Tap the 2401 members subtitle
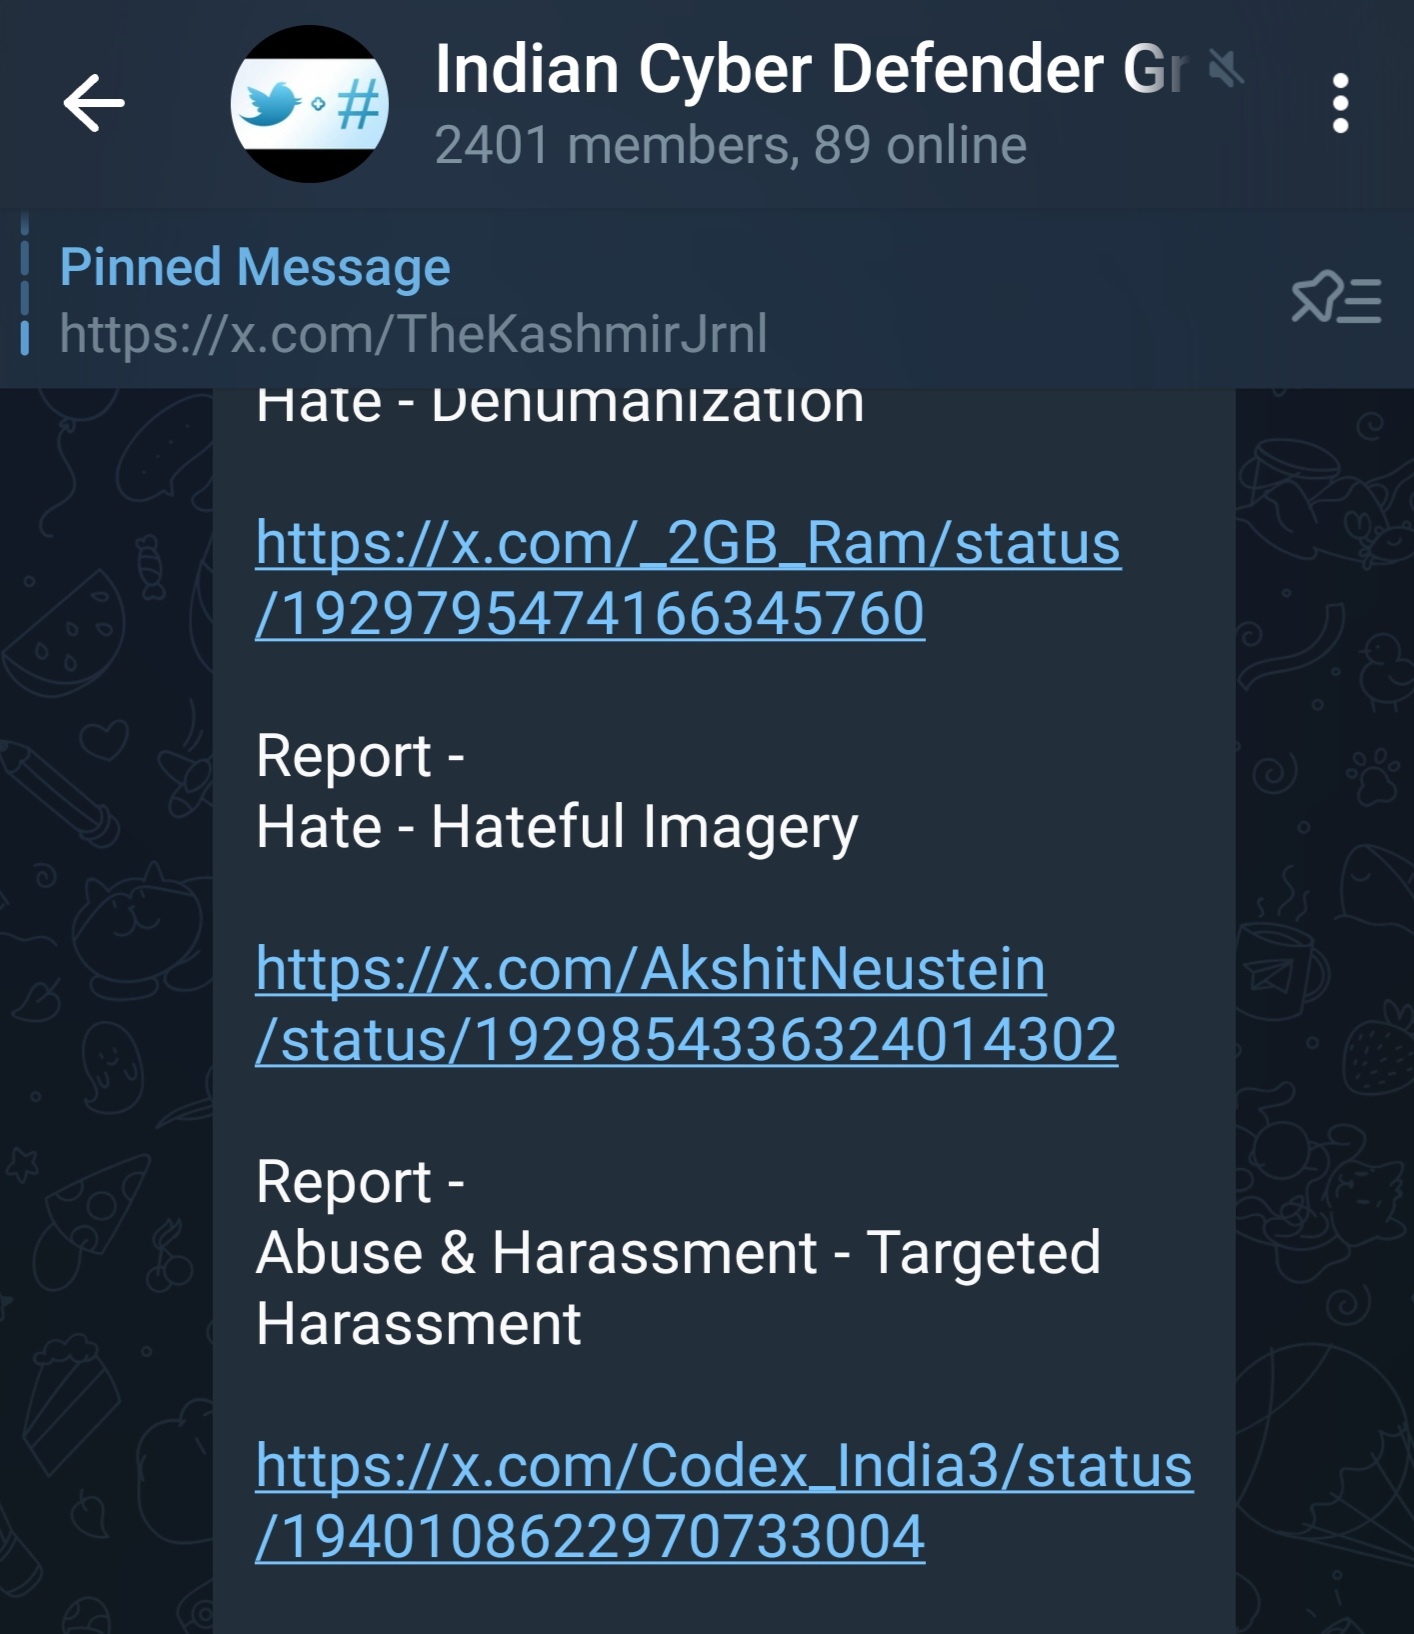The image size is (1414, 1634). click(731, 146)
